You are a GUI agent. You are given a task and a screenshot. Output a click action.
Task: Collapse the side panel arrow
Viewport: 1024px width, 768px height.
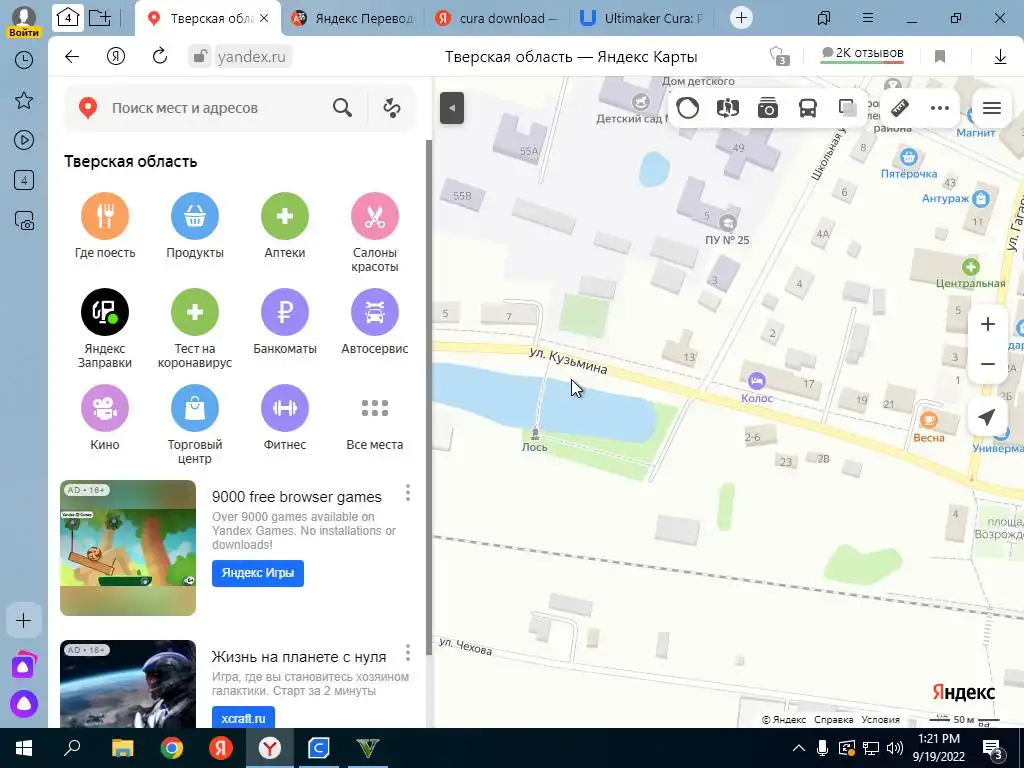(452, 108)
